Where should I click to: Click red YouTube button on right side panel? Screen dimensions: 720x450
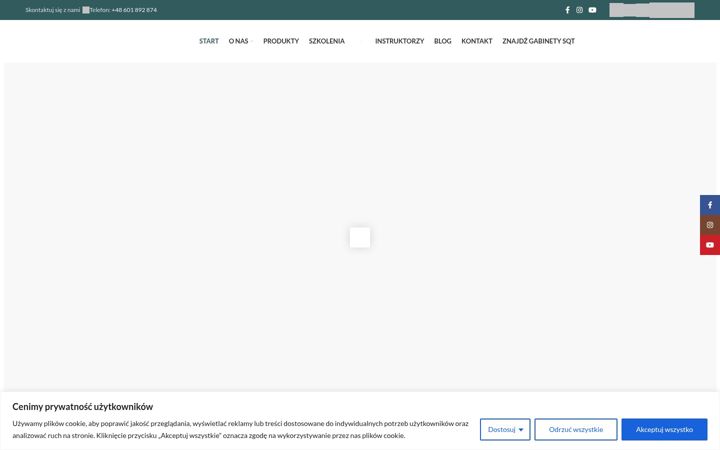pyautogui.click(x=710, y=245)
